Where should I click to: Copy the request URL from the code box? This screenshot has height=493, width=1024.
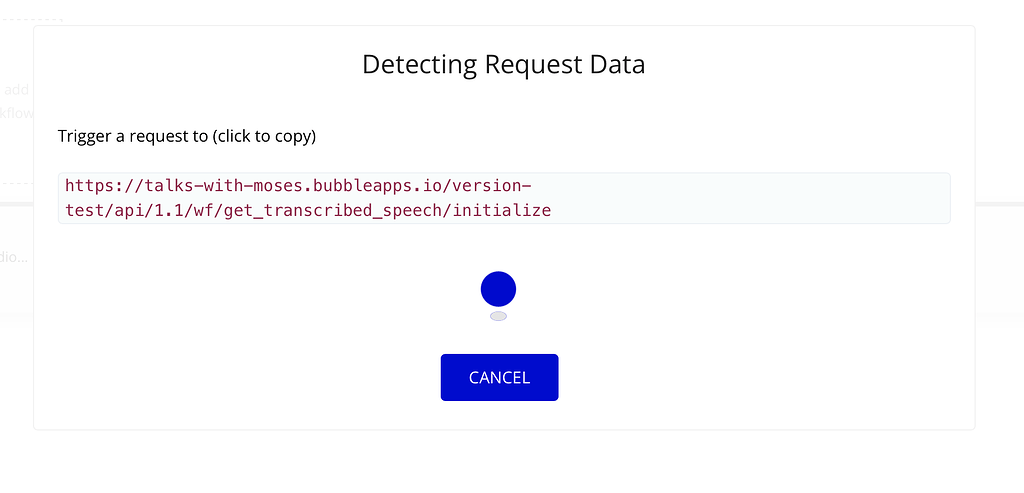504,198
